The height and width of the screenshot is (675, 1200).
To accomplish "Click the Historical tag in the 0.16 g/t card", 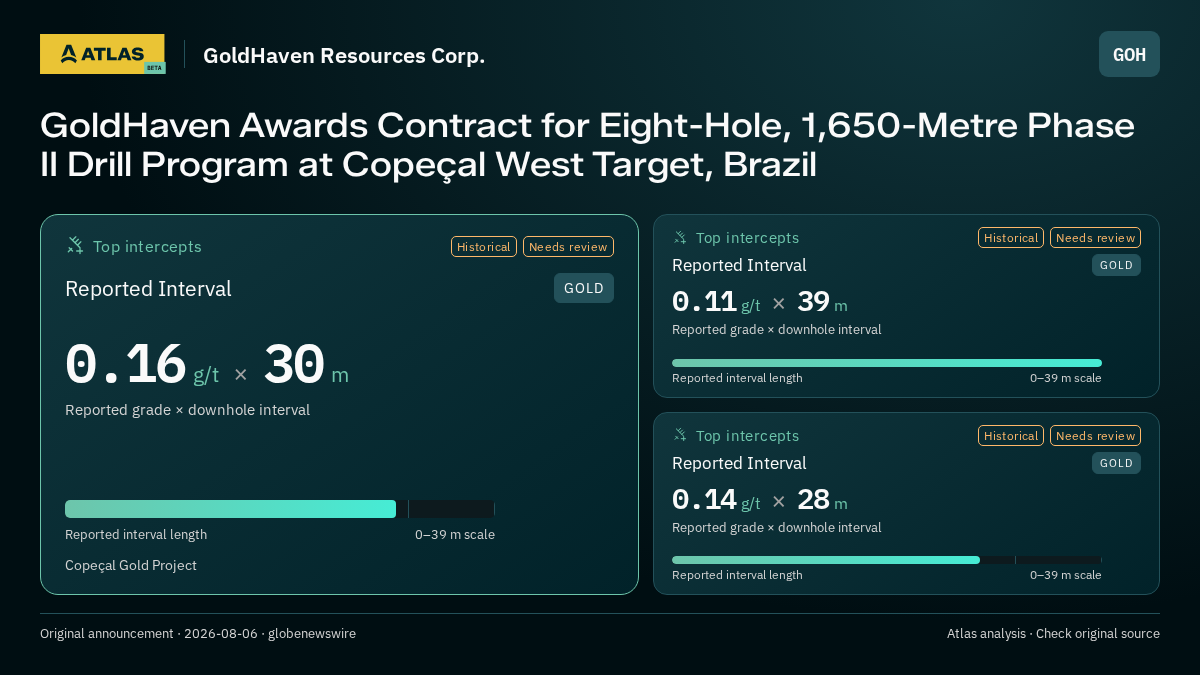I will coord(484,246).
